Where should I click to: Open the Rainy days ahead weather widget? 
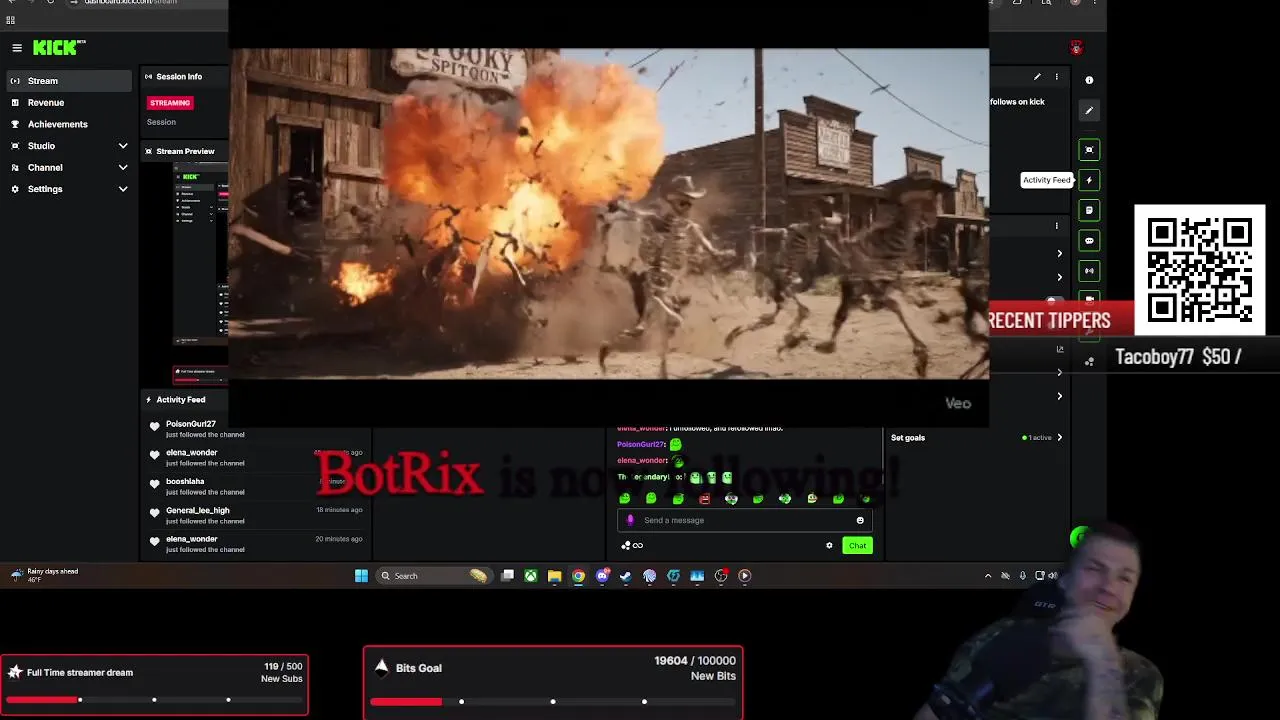point(45,575)
